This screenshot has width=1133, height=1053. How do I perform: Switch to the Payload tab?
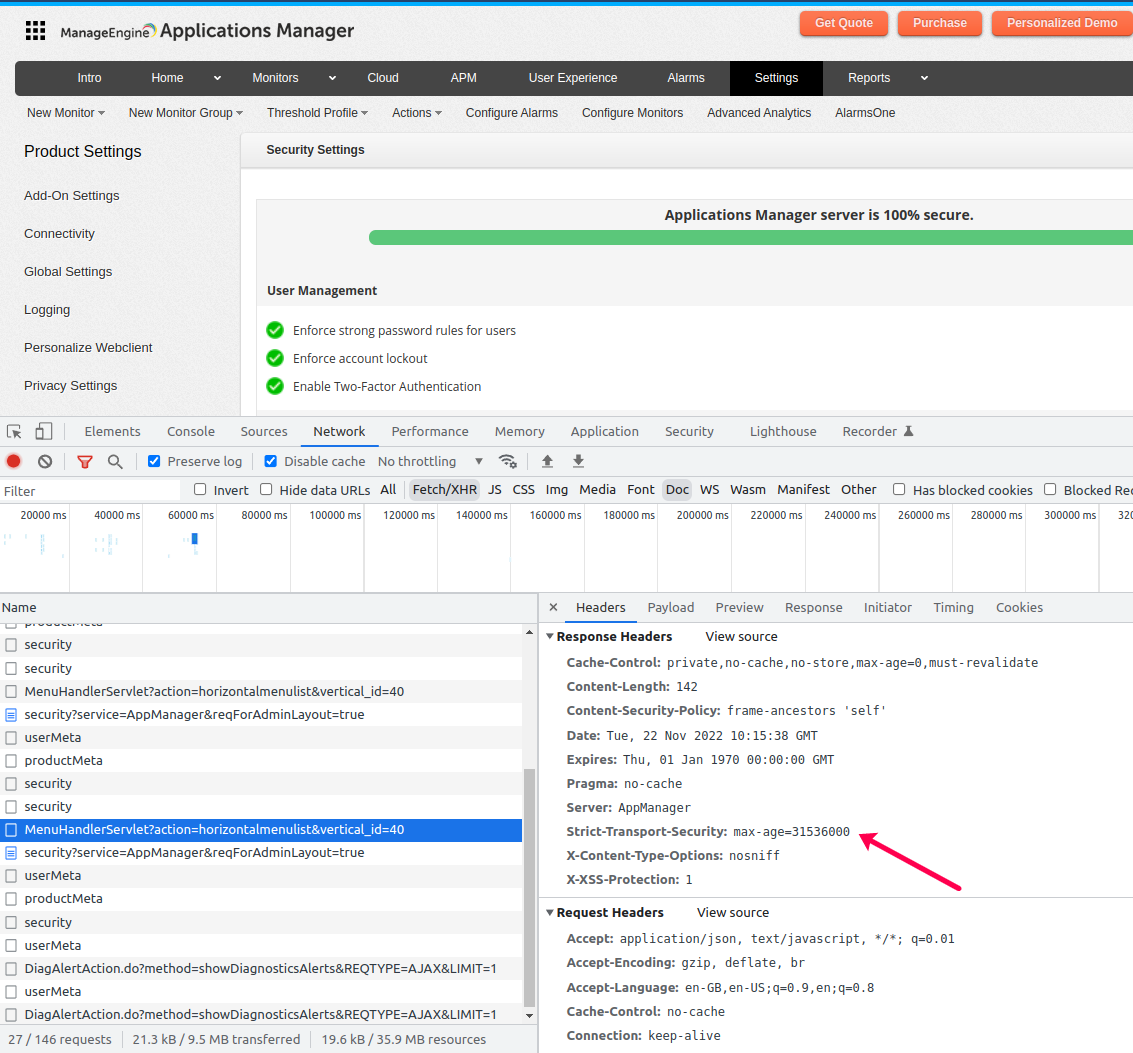[670, 608]
